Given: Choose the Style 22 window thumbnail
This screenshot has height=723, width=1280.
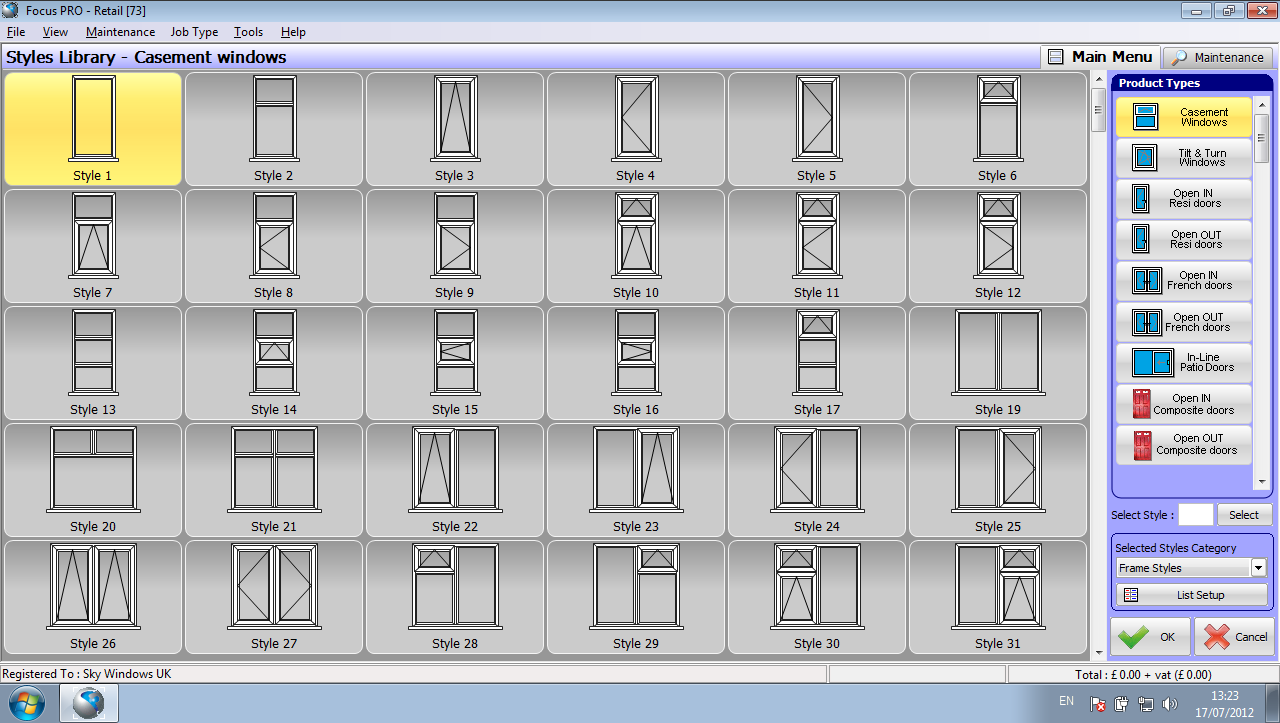Looking at the screenshot, I should [x=455, y=481].
